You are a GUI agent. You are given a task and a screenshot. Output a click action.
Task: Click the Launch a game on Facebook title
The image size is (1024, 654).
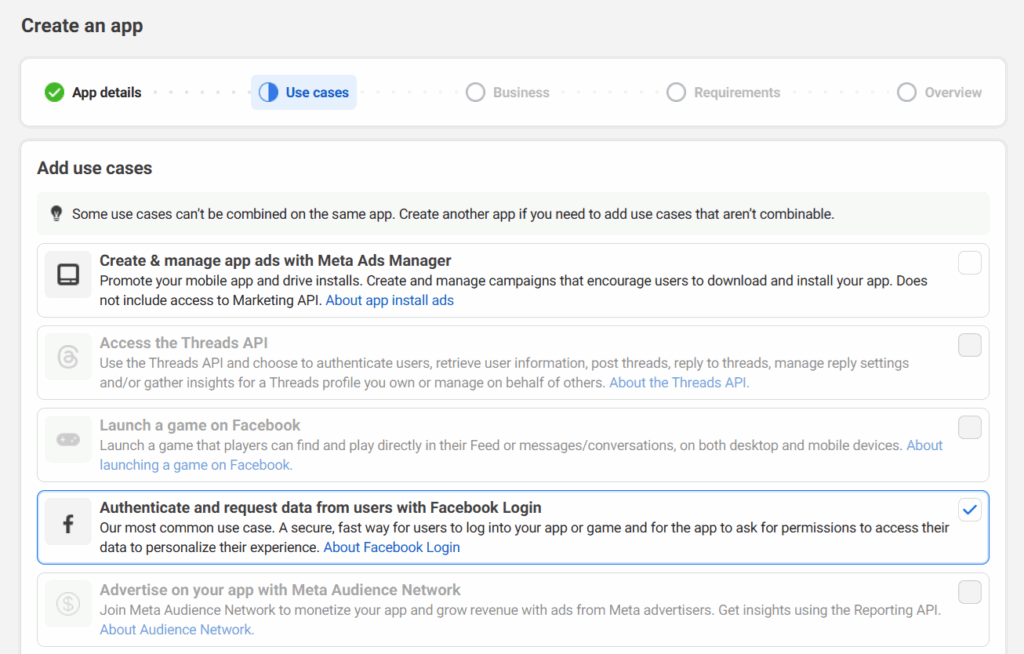pos(200,425)
